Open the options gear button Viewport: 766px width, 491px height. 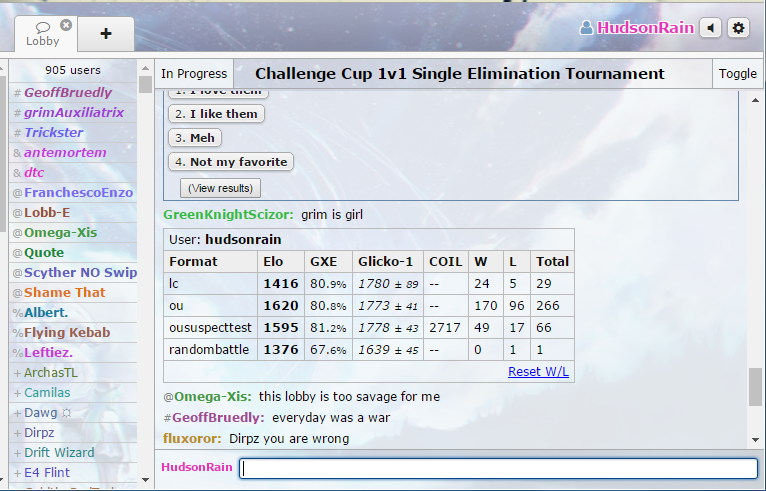pyautogui.click(x=738, y=28)
